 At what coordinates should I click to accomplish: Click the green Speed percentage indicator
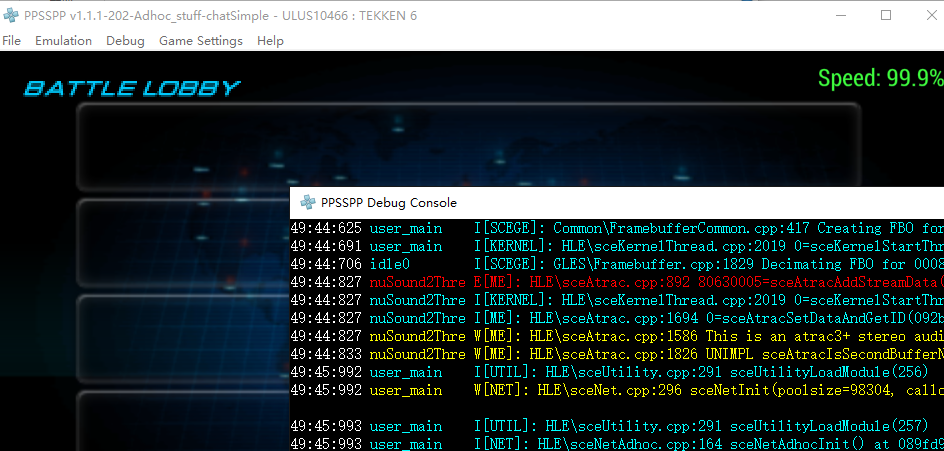880,78
